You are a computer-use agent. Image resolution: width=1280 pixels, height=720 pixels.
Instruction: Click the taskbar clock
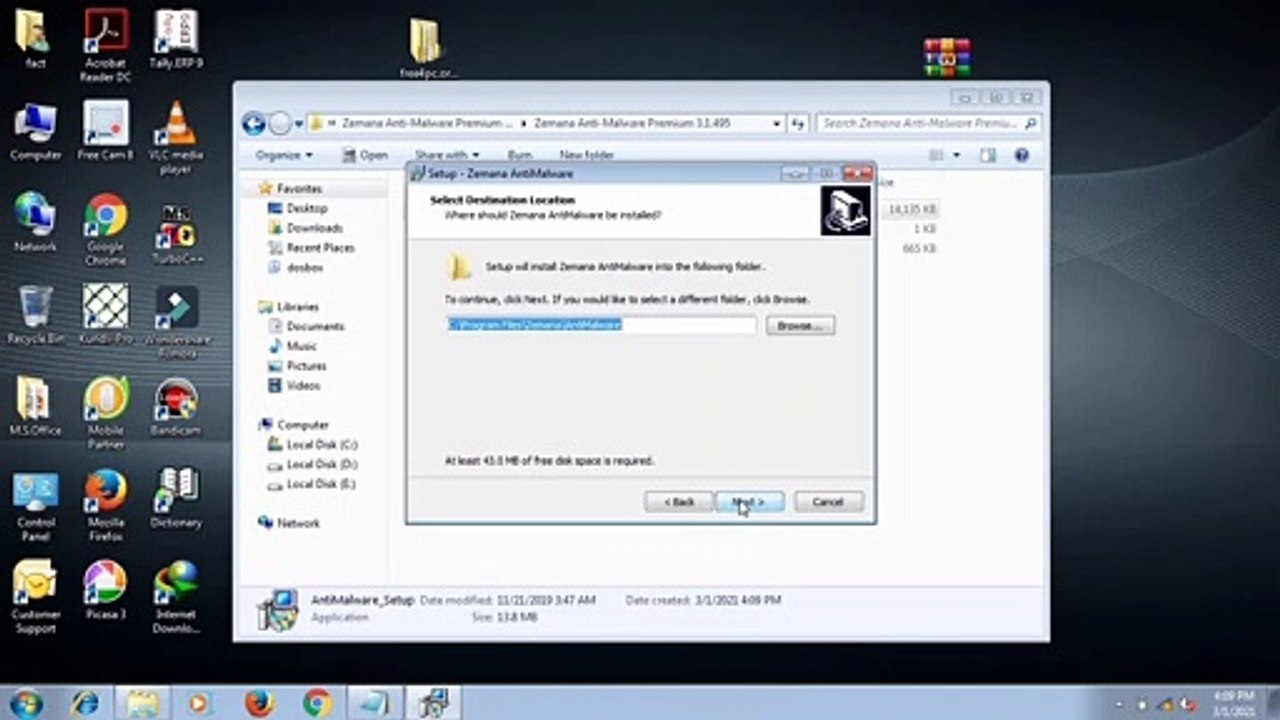click(x=1232, y=703)
